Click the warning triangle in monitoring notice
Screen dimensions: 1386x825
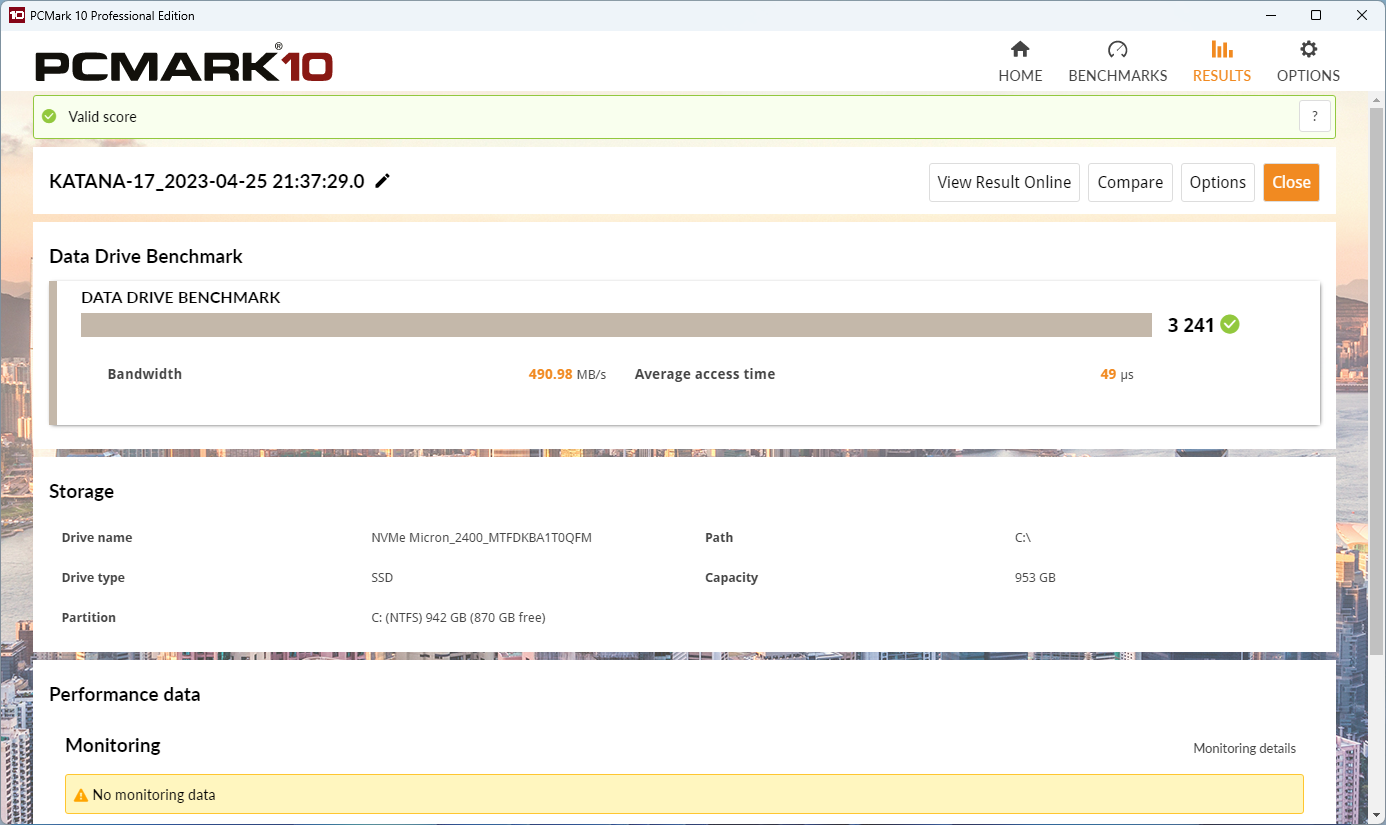point(81,795)
